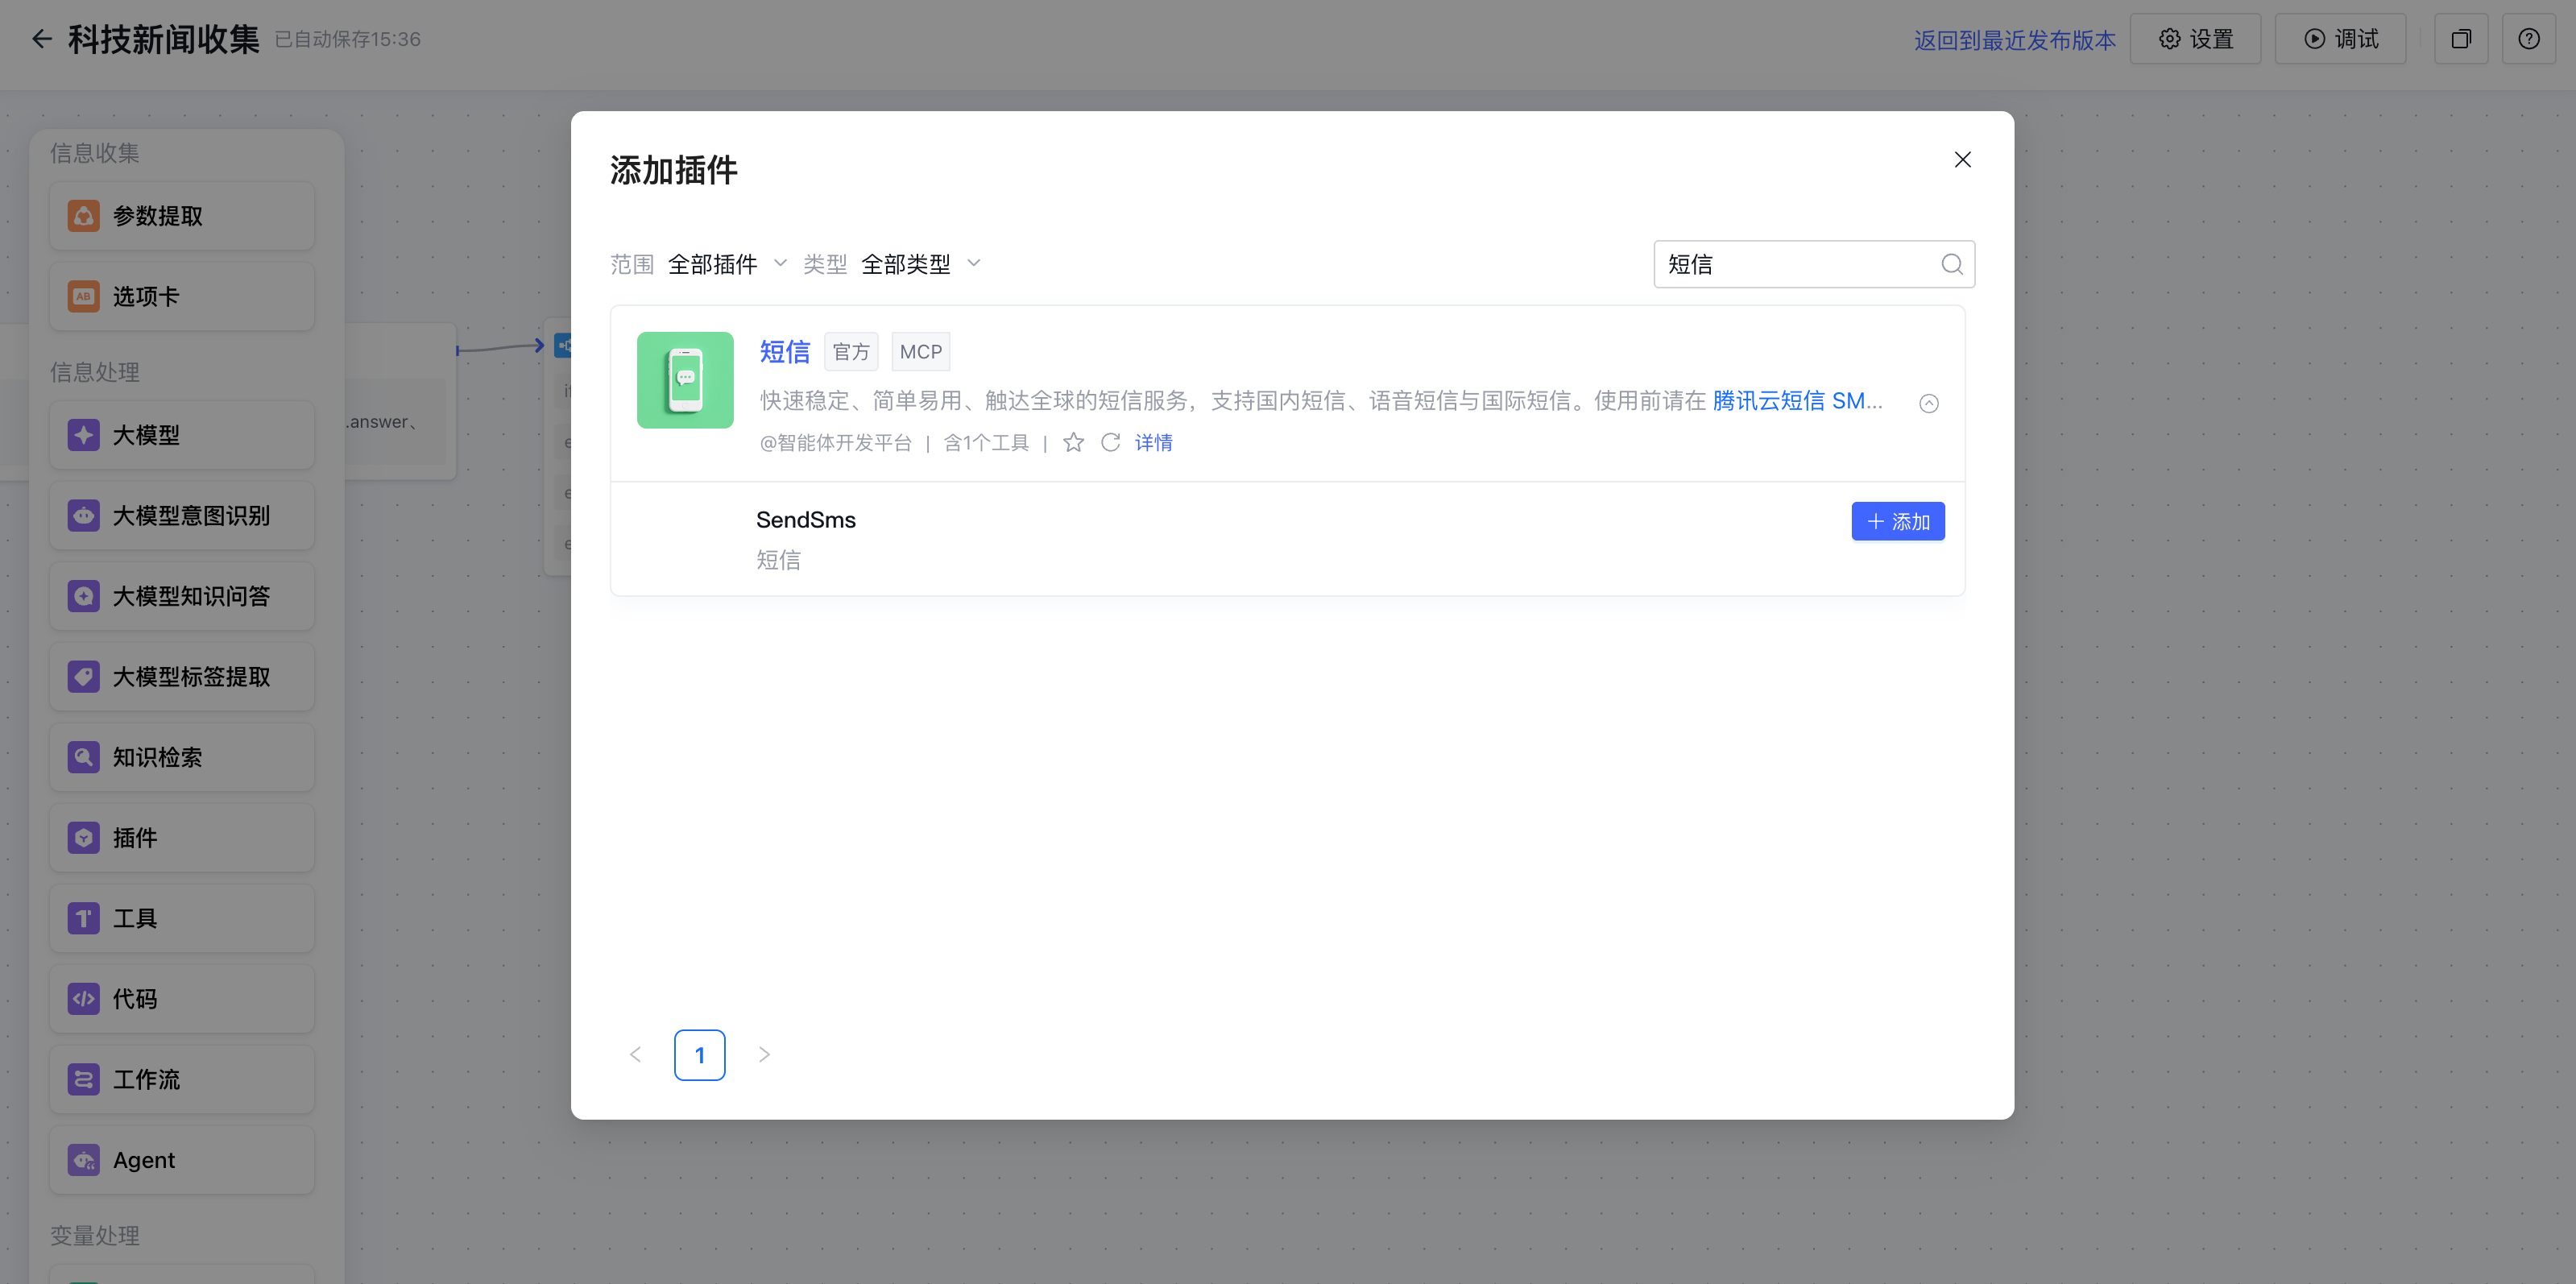Click the help question mark icon
Image resolution: width=2576 pixels, height=1284 pixels.
coord(2528,39)
